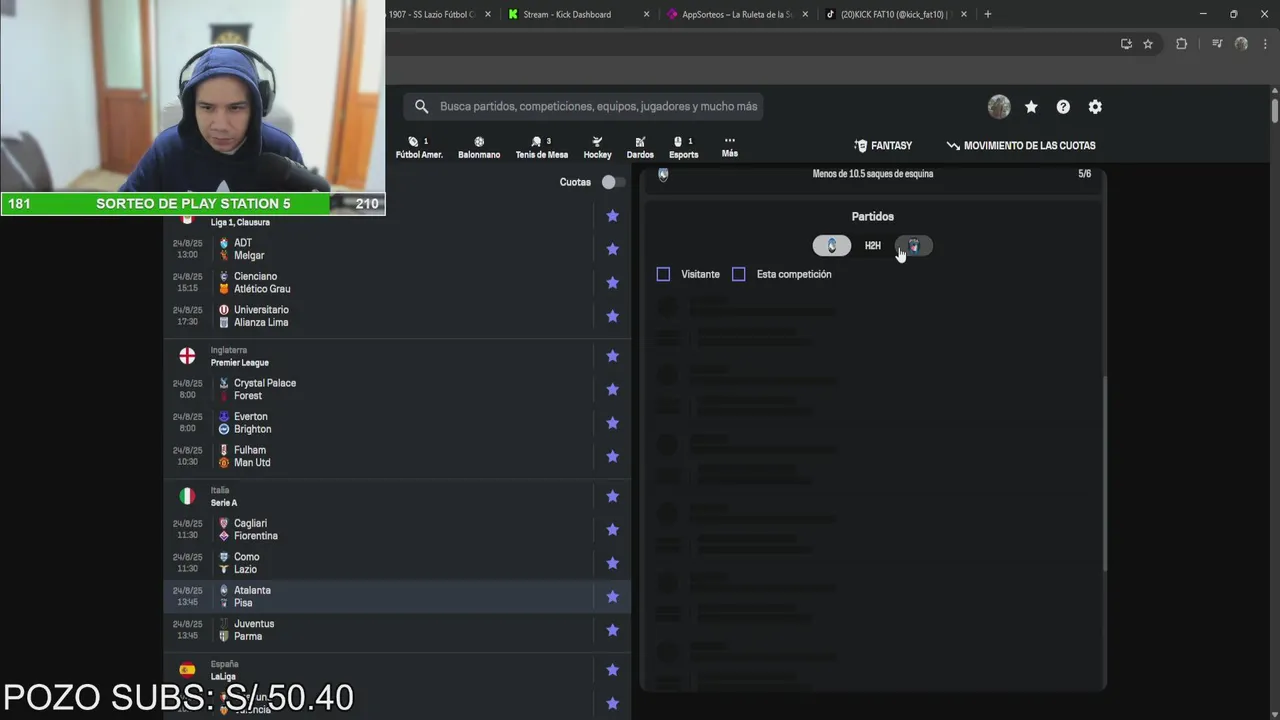Image resolution: width=1280 pixels, height=720 pixels.
Task: Expand the Más sports menu
Action: [729, 147]
